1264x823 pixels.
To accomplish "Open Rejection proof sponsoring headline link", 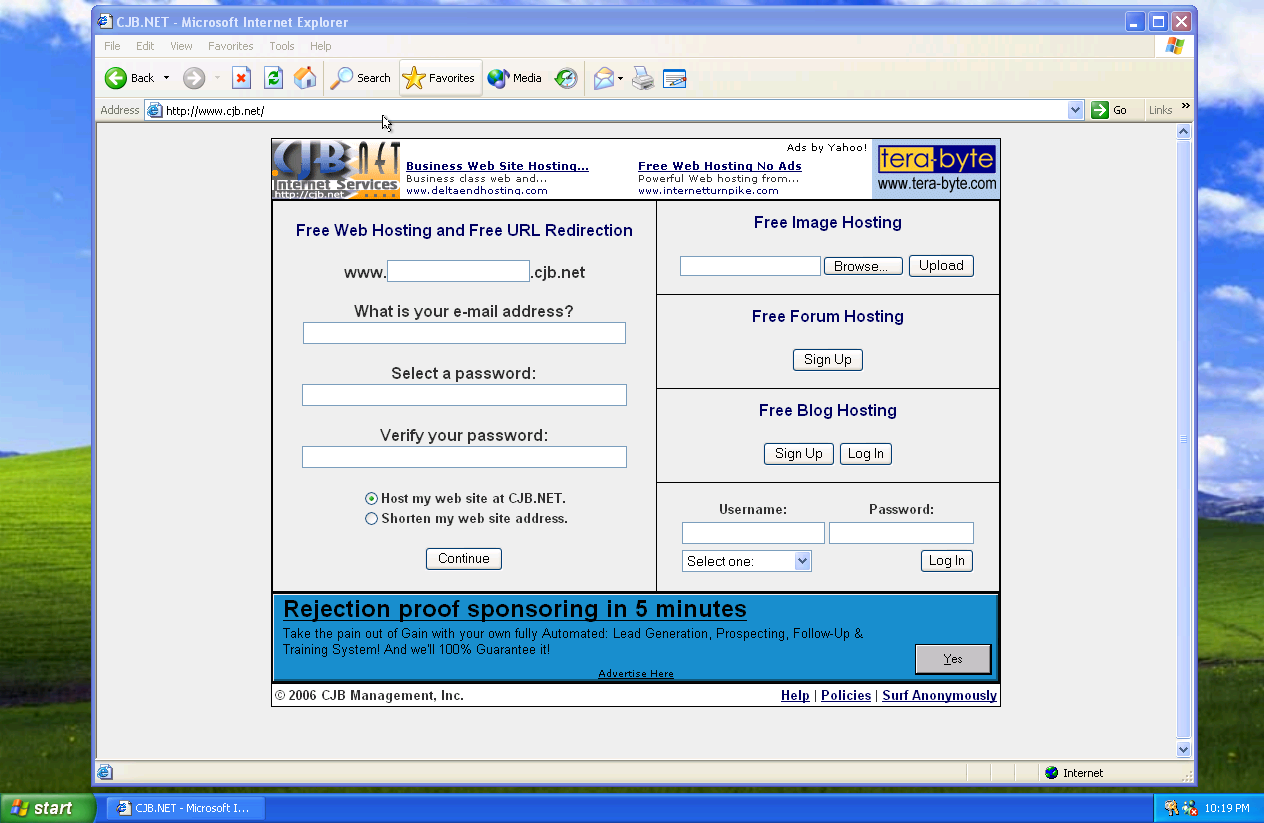I will pyautogui.click(x=515, y=609).
